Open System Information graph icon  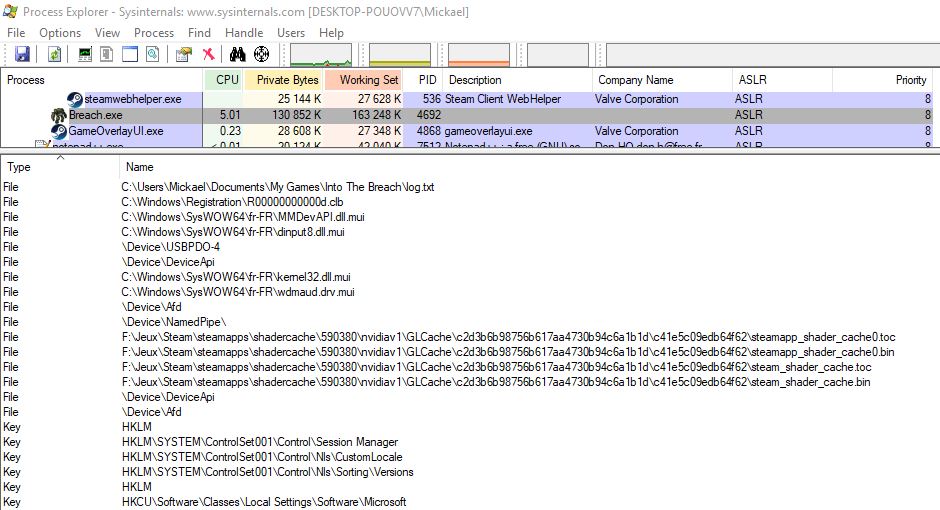click(85, 55)
